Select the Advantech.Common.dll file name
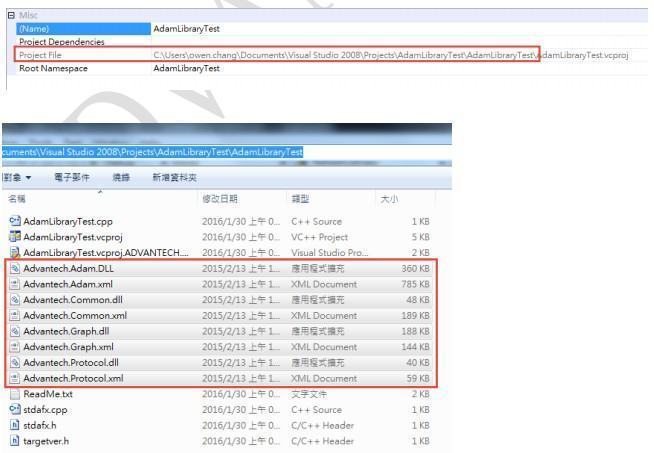This screenshot has width=654, height=453. [73, 300]
